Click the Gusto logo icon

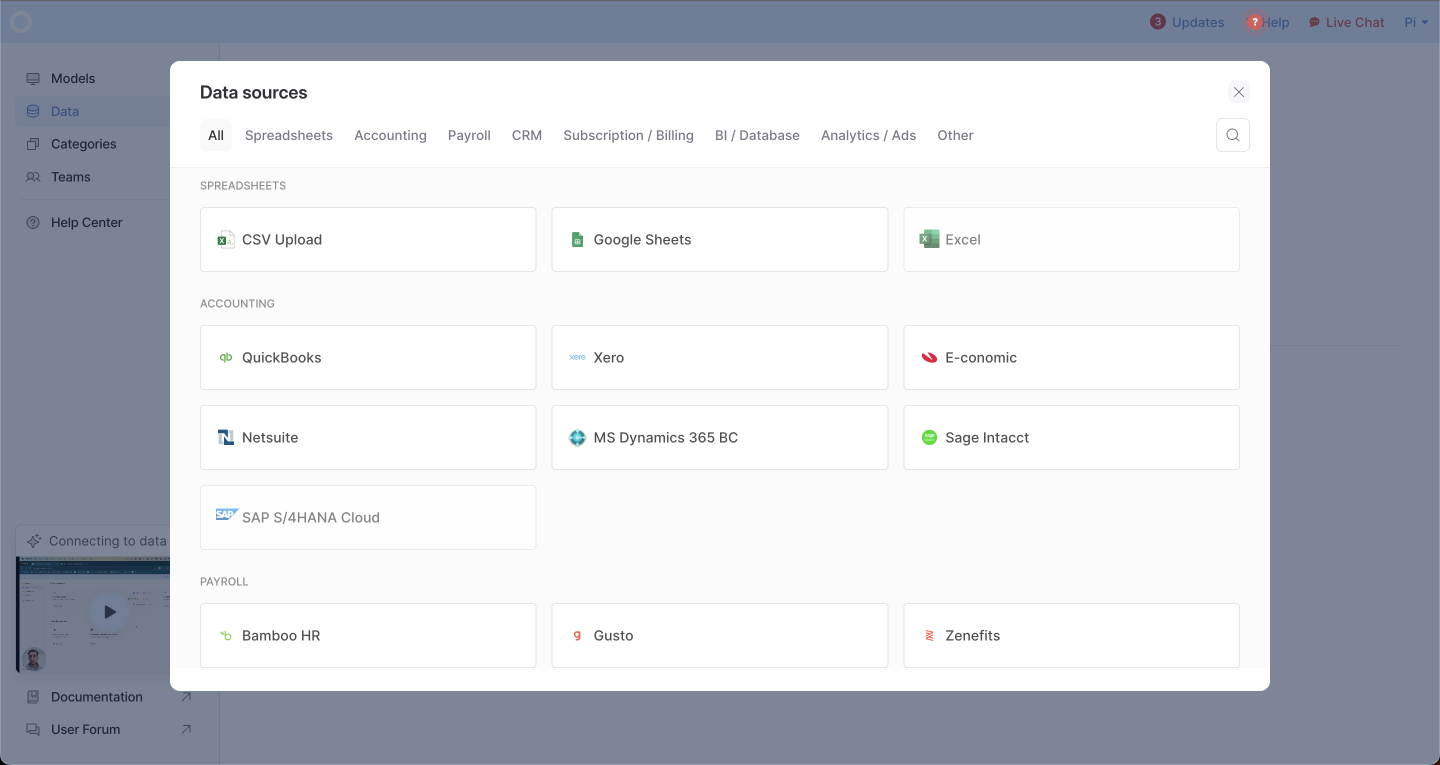pos(577,636)
